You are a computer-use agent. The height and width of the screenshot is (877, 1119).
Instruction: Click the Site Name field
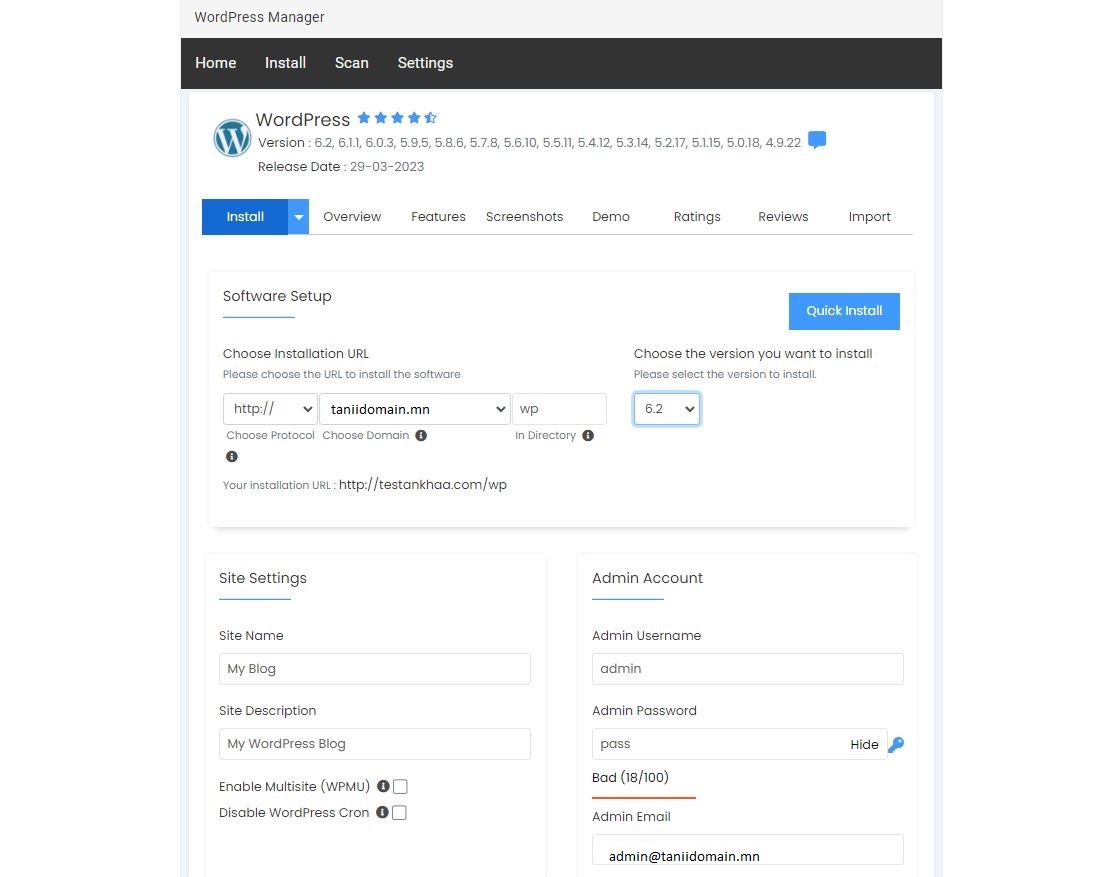point(375,669)
